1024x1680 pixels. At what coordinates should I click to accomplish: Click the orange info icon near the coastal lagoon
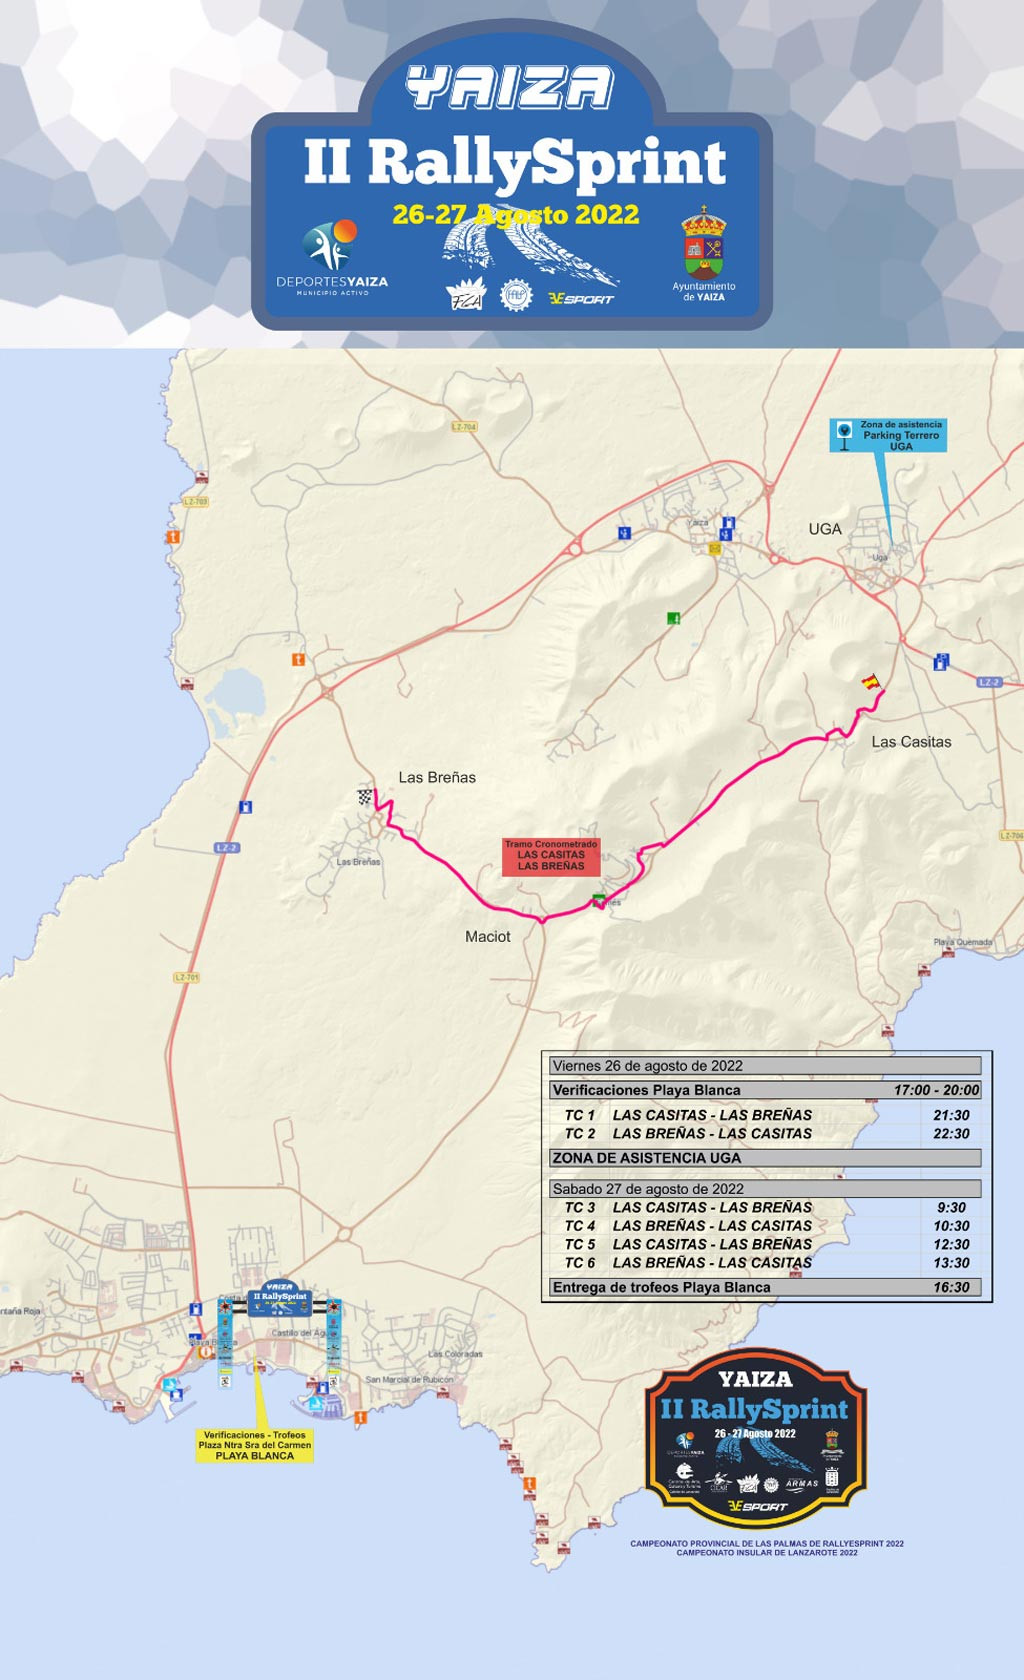[297, 660]
